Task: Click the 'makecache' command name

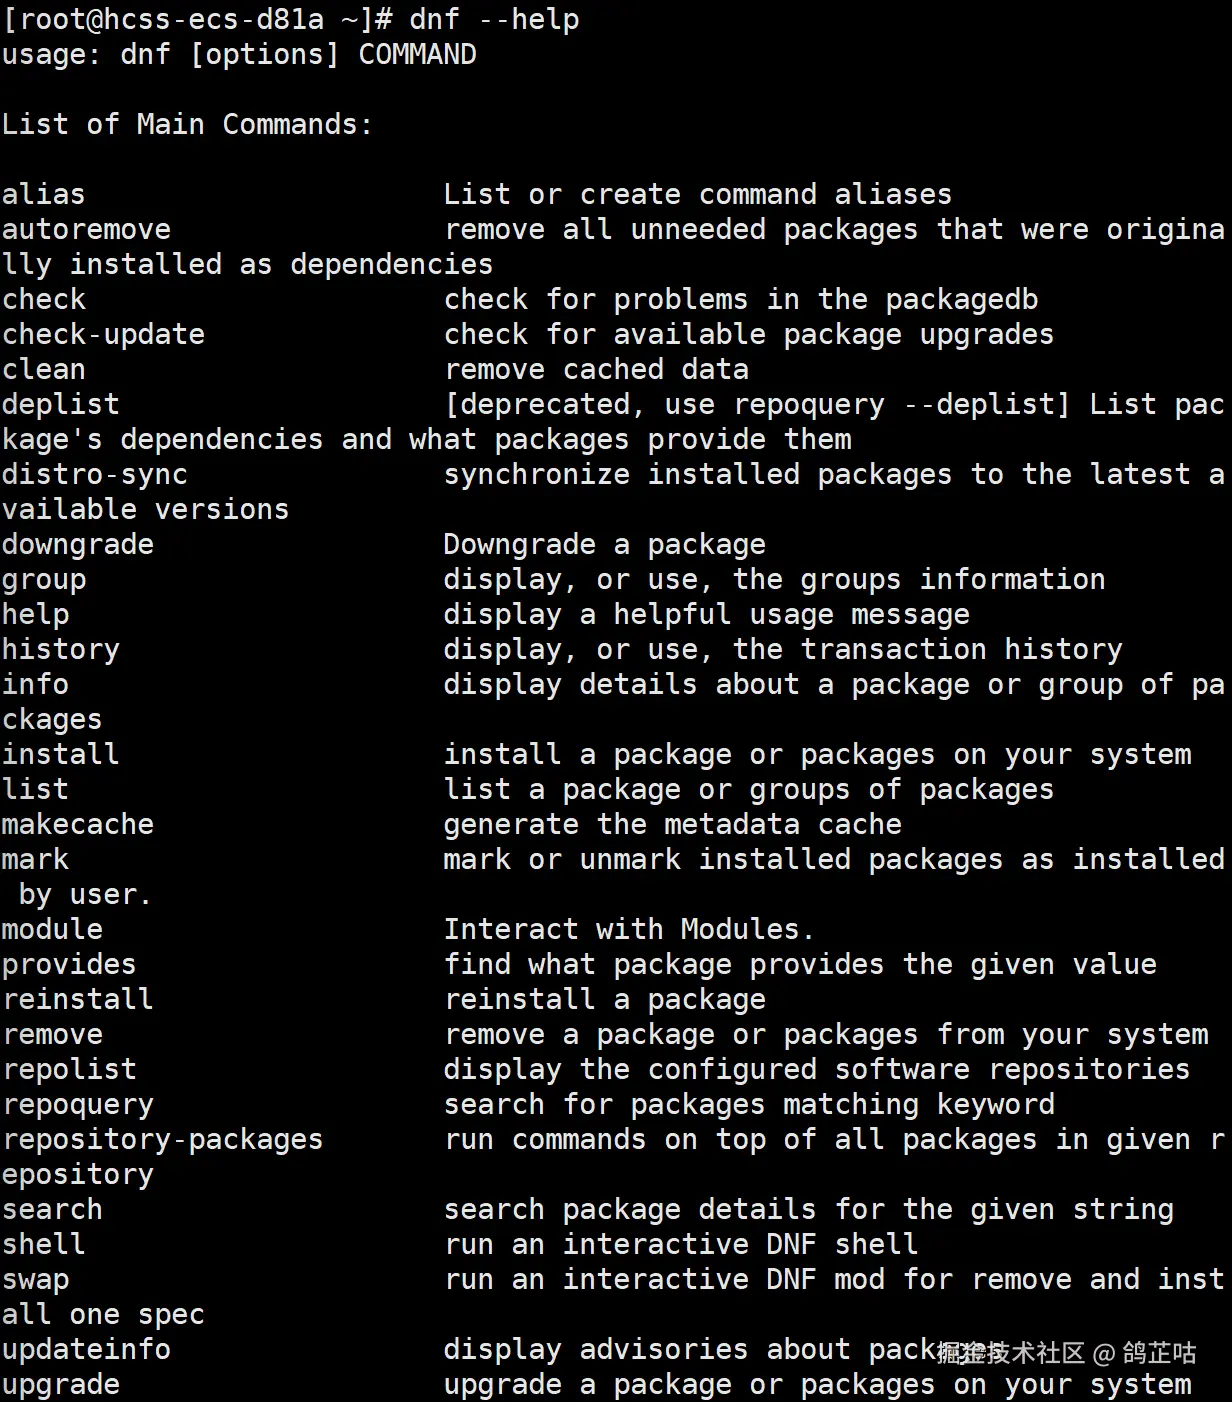Action: pyautogui.click(x=78, y=824)
